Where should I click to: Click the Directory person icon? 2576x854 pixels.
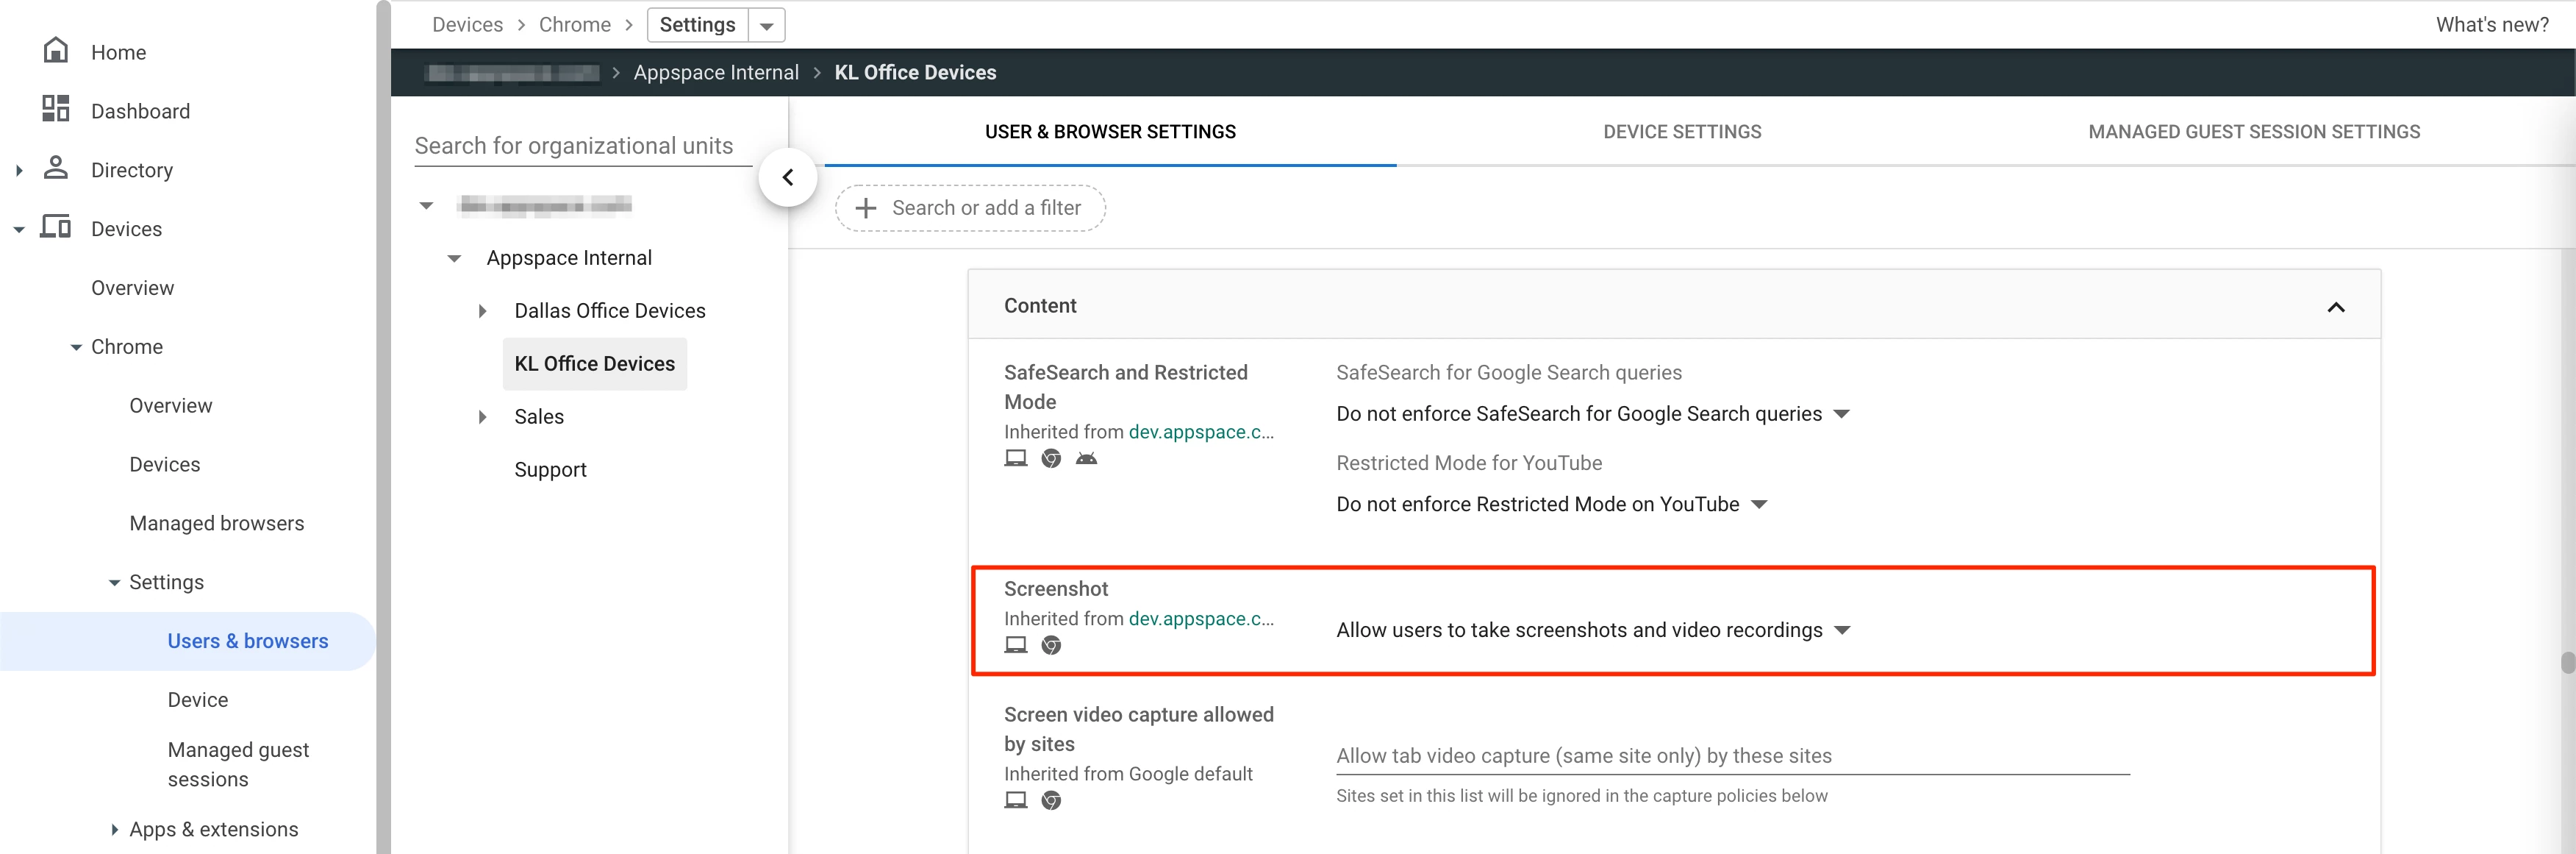point(56,168)
